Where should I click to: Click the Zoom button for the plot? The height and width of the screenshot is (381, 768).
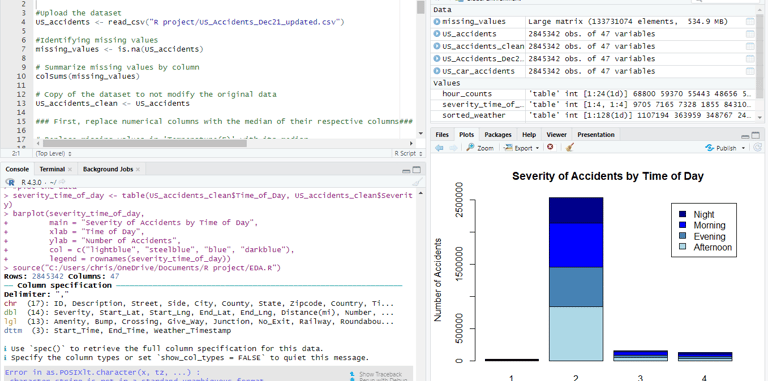(480, 147)
